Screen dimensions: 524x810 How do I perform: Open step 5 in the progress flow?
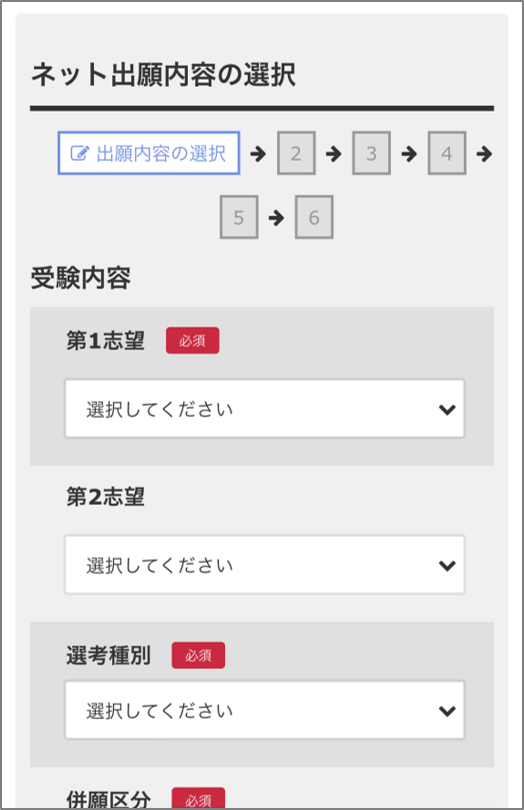point(239,217)
